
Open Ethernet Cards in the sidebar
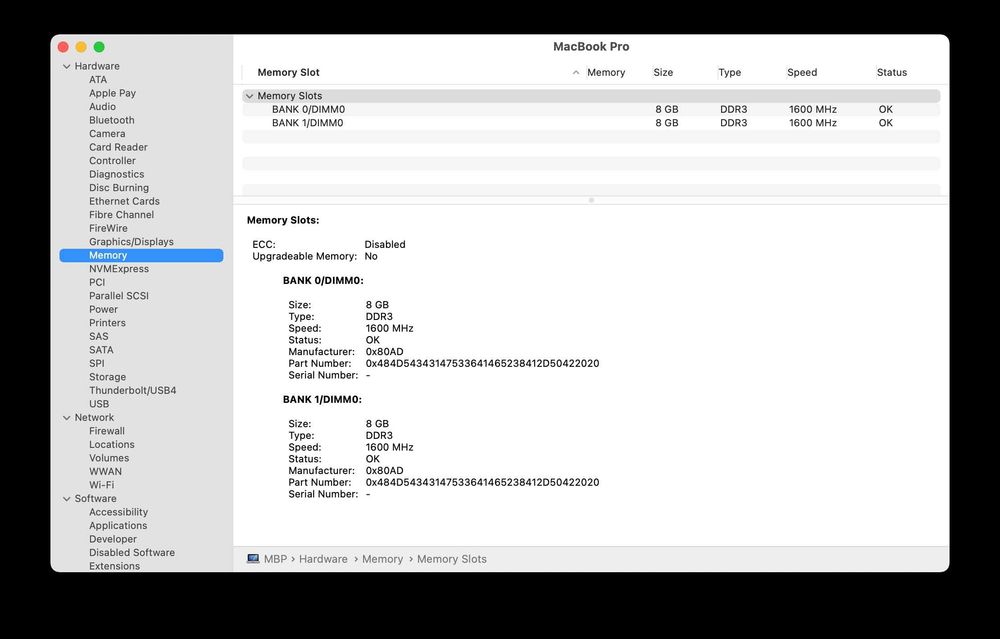pyautogui.click(x=124, y=201)
